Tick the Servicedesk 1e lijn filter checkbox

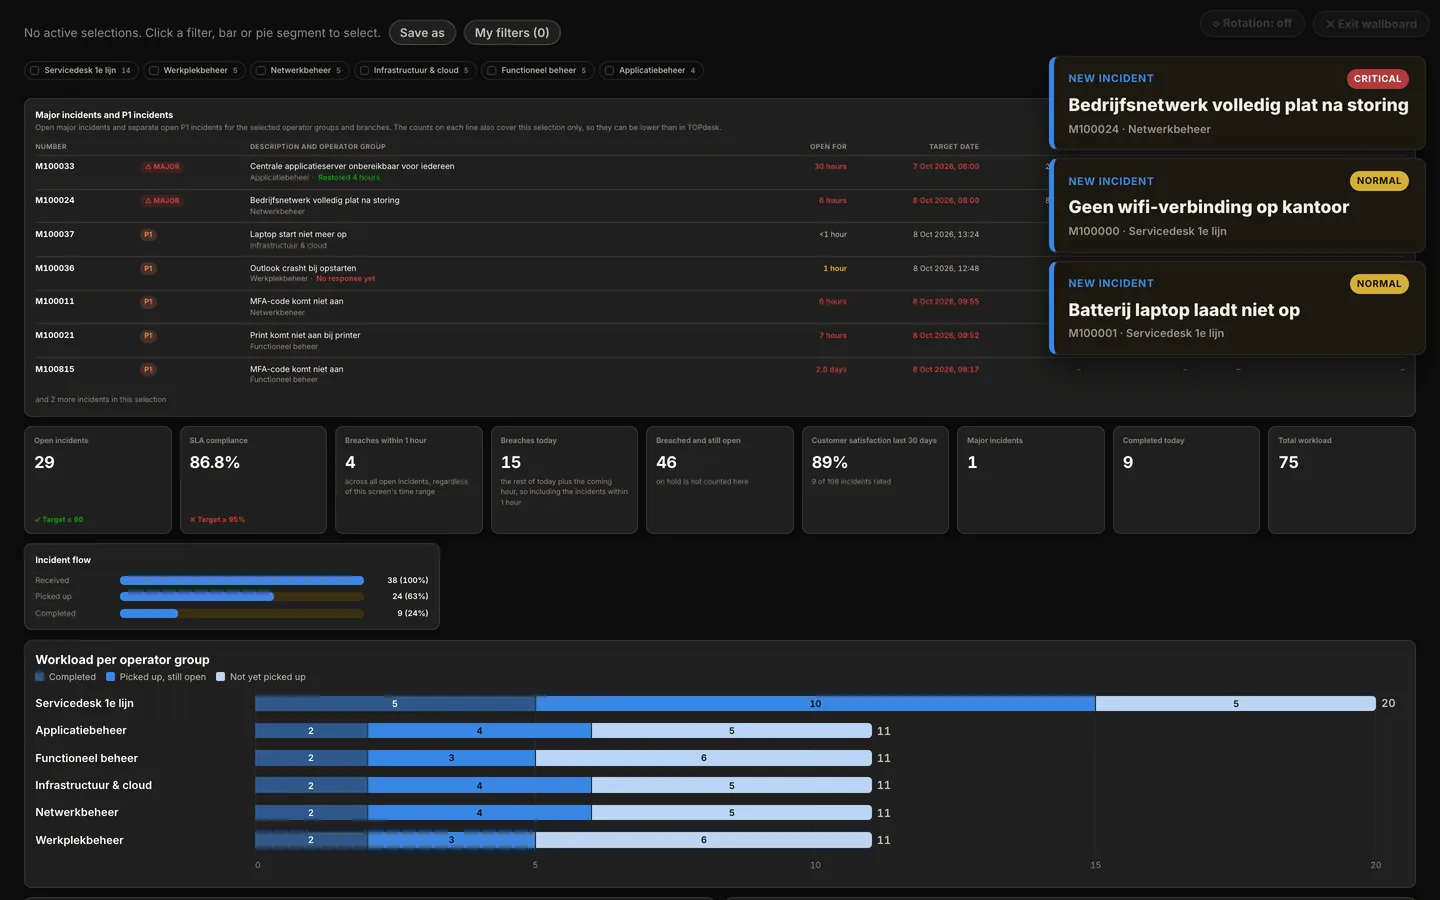[35, 71]
